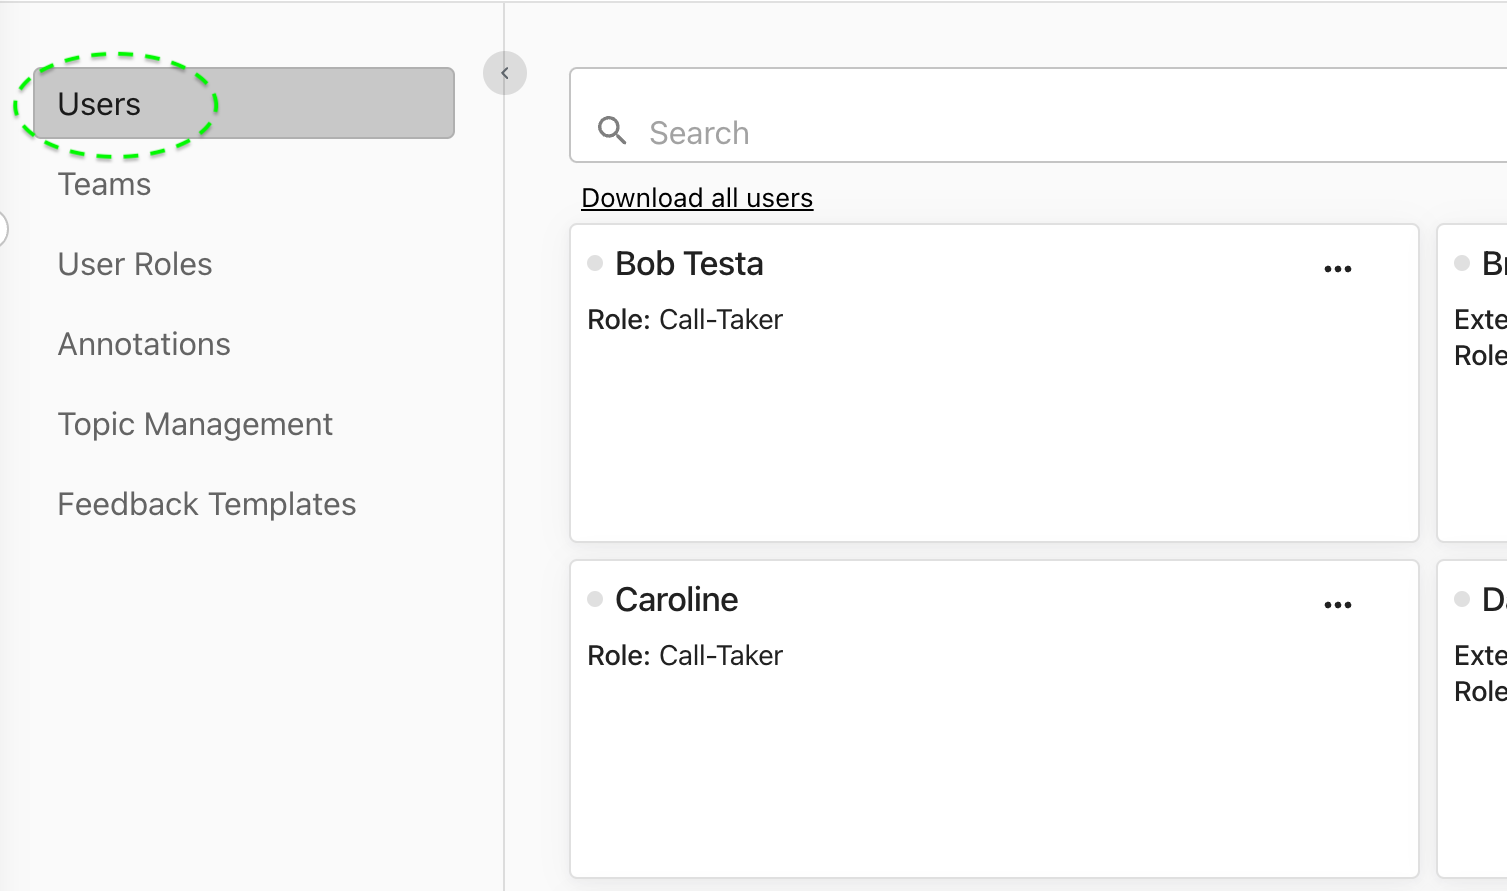Image resolution: width=1507 pixels, height=891 pixels.
Task: Navigate to Topic Management
Action: (x=195, y=424)
